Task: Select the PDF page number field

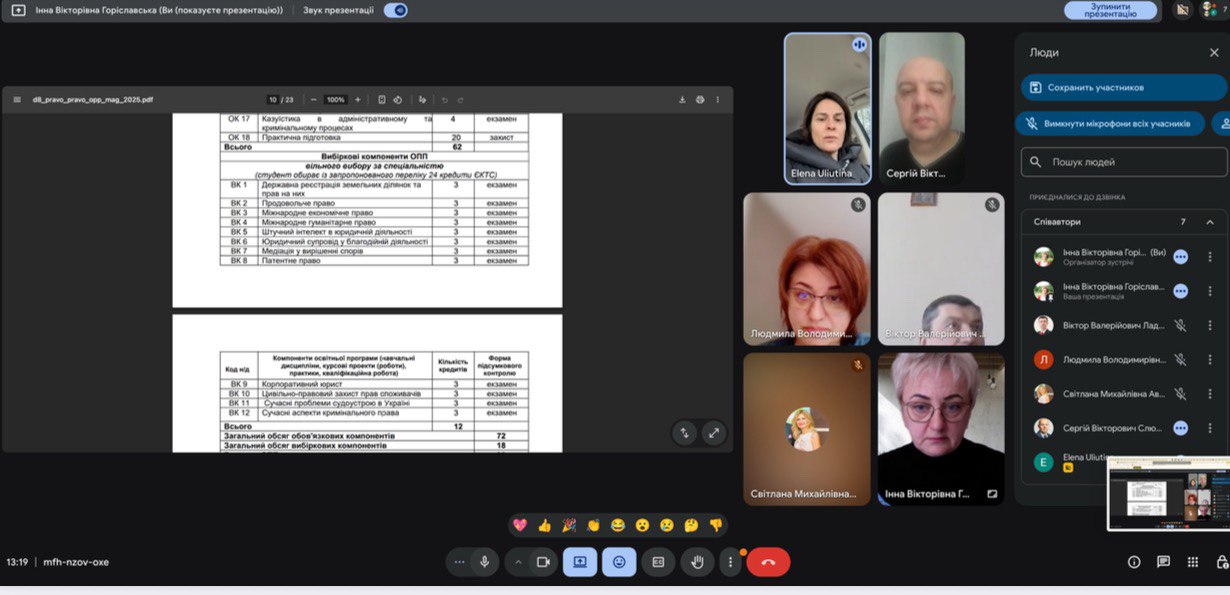Action: (272, 100)
